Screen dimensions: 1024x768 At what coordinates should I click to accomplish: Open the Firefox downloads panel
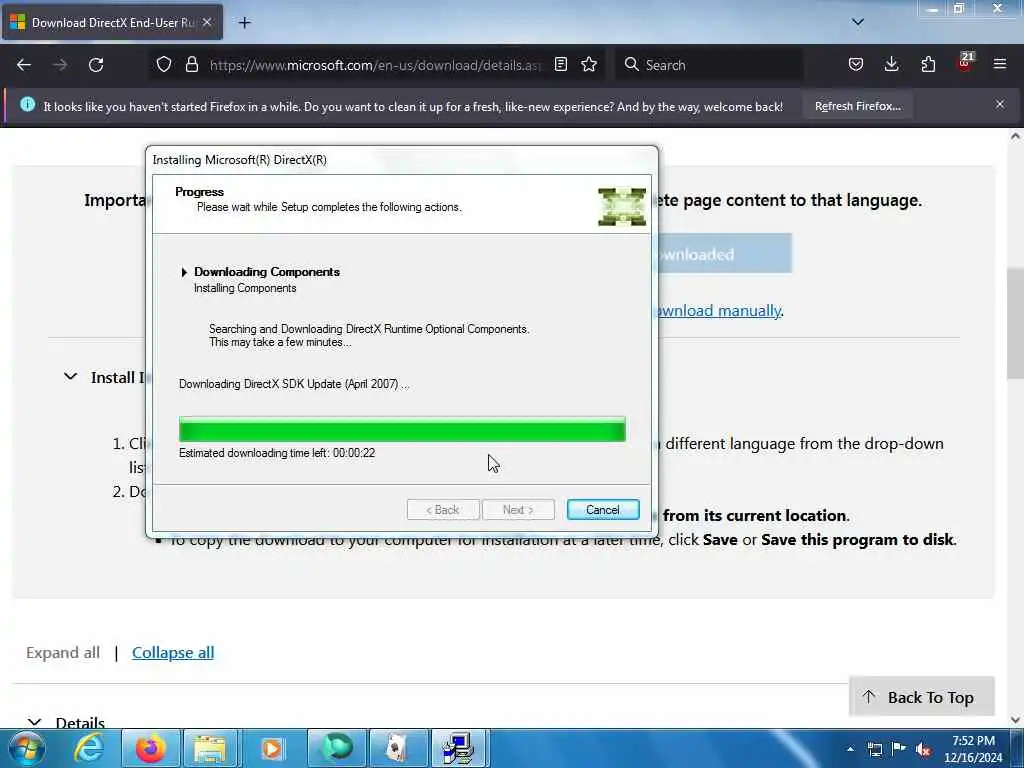click(891, 65)
